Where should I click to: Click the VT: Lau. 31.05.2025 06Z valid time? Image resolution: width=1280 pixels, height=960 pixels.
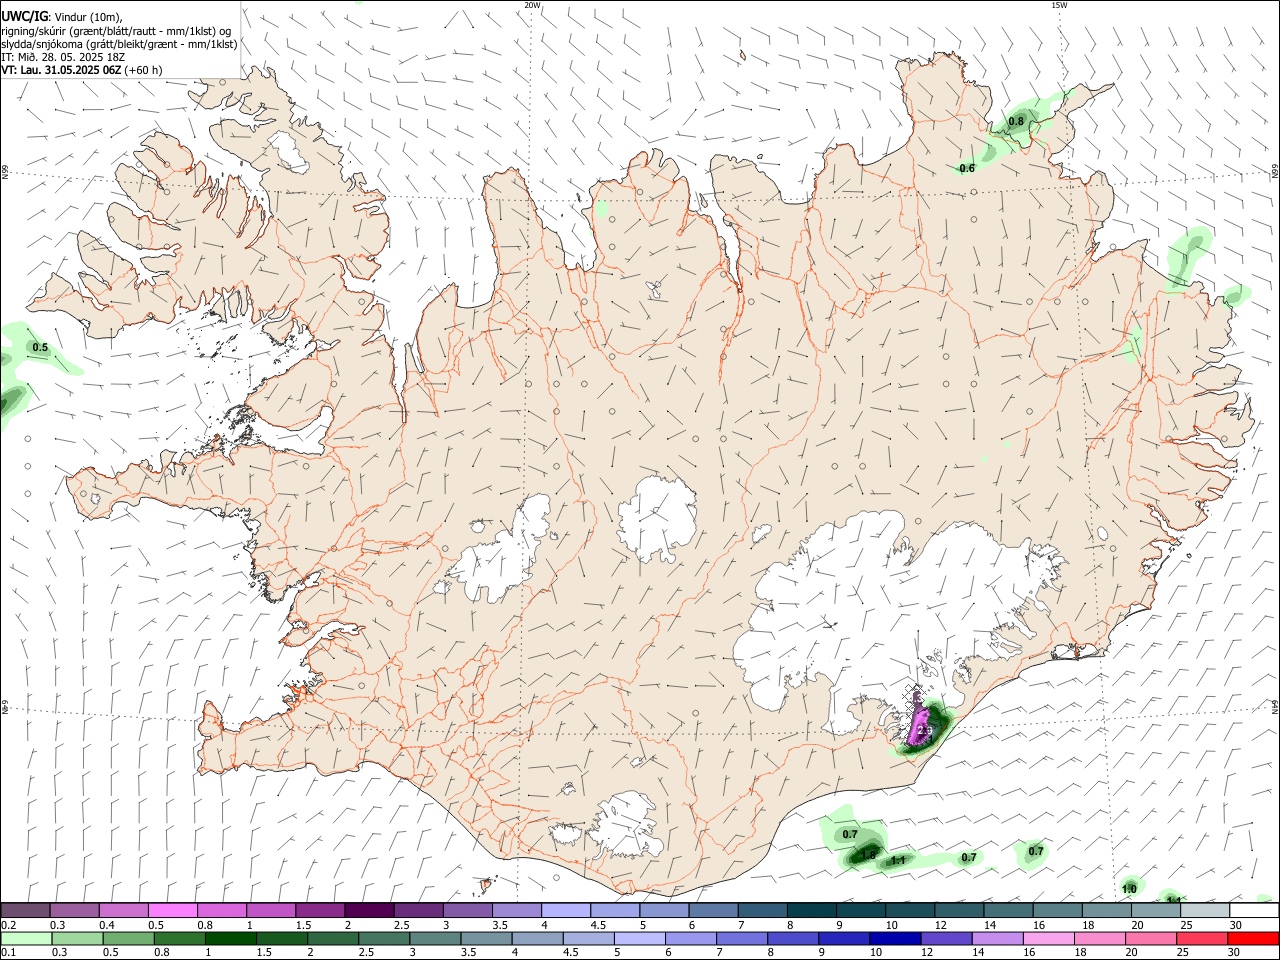[61, 70]
